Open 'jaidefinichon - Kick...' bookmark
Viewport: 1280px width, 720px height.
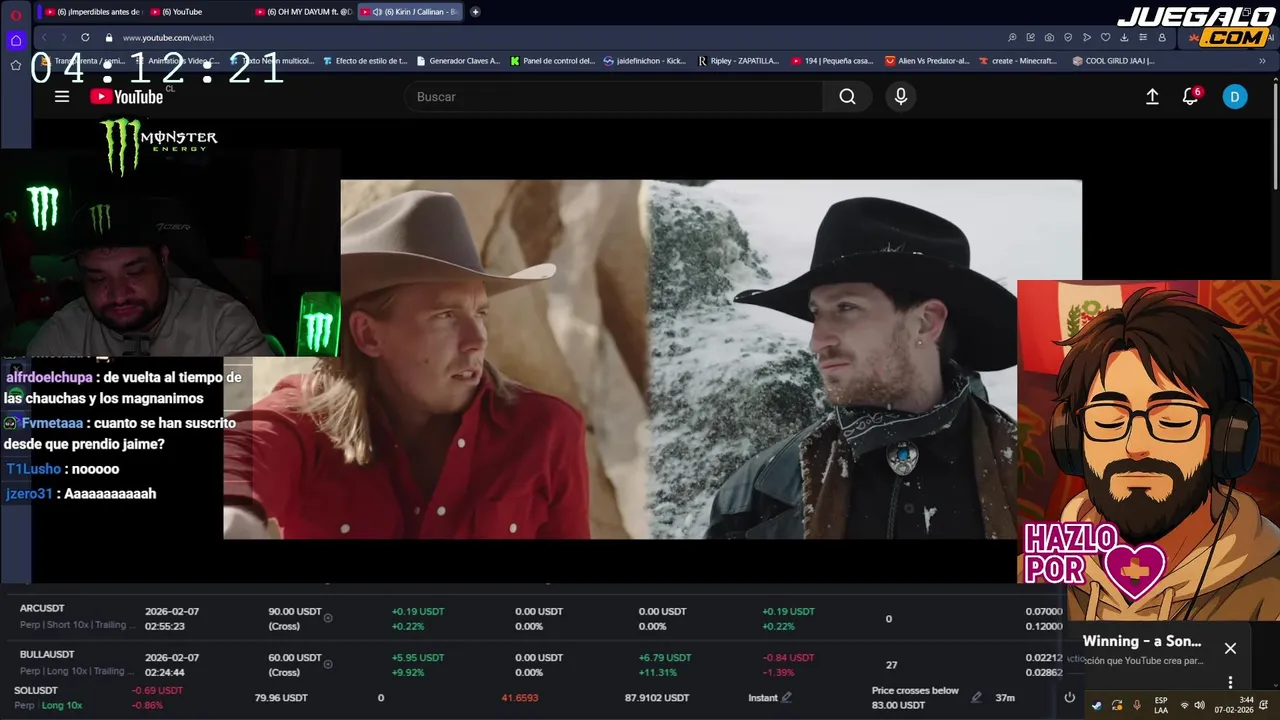pos(645,60)
